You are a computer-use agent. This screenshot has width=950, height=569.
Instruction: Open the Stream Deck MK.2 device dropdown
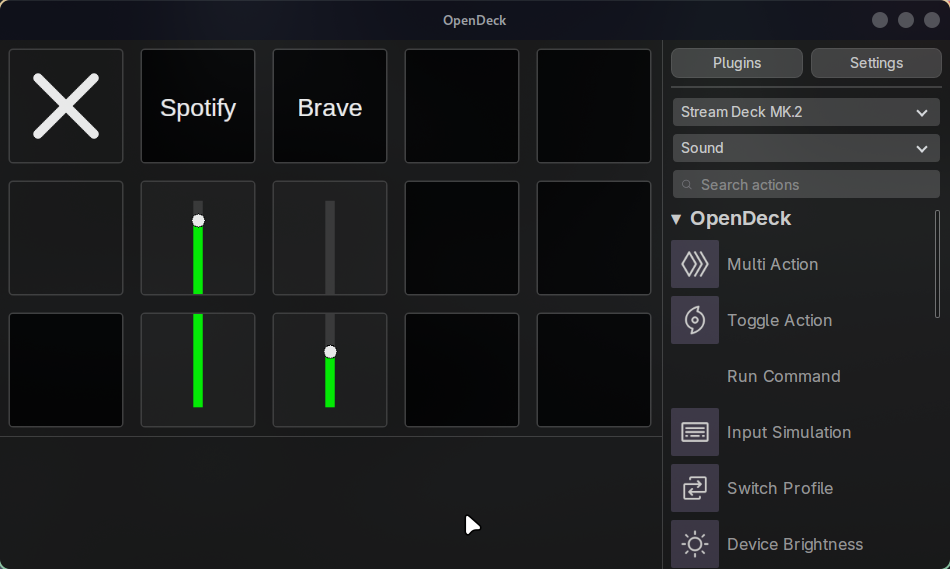point(806,112)
